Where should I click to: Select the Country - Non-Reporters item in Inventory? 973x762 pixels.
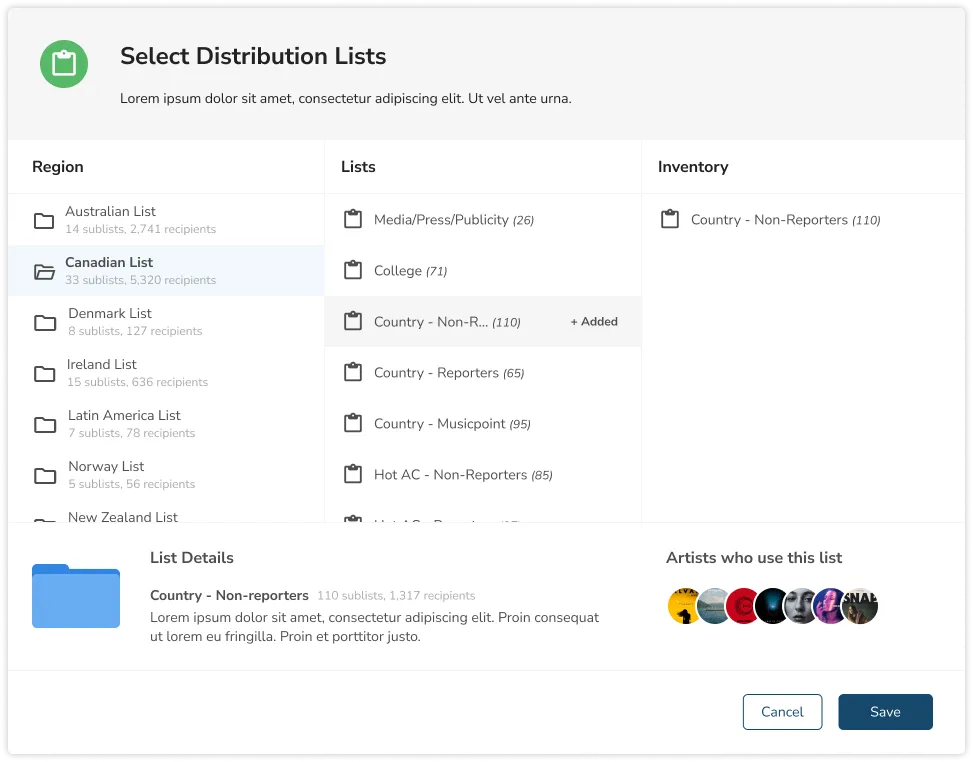[x=784, y=219]
